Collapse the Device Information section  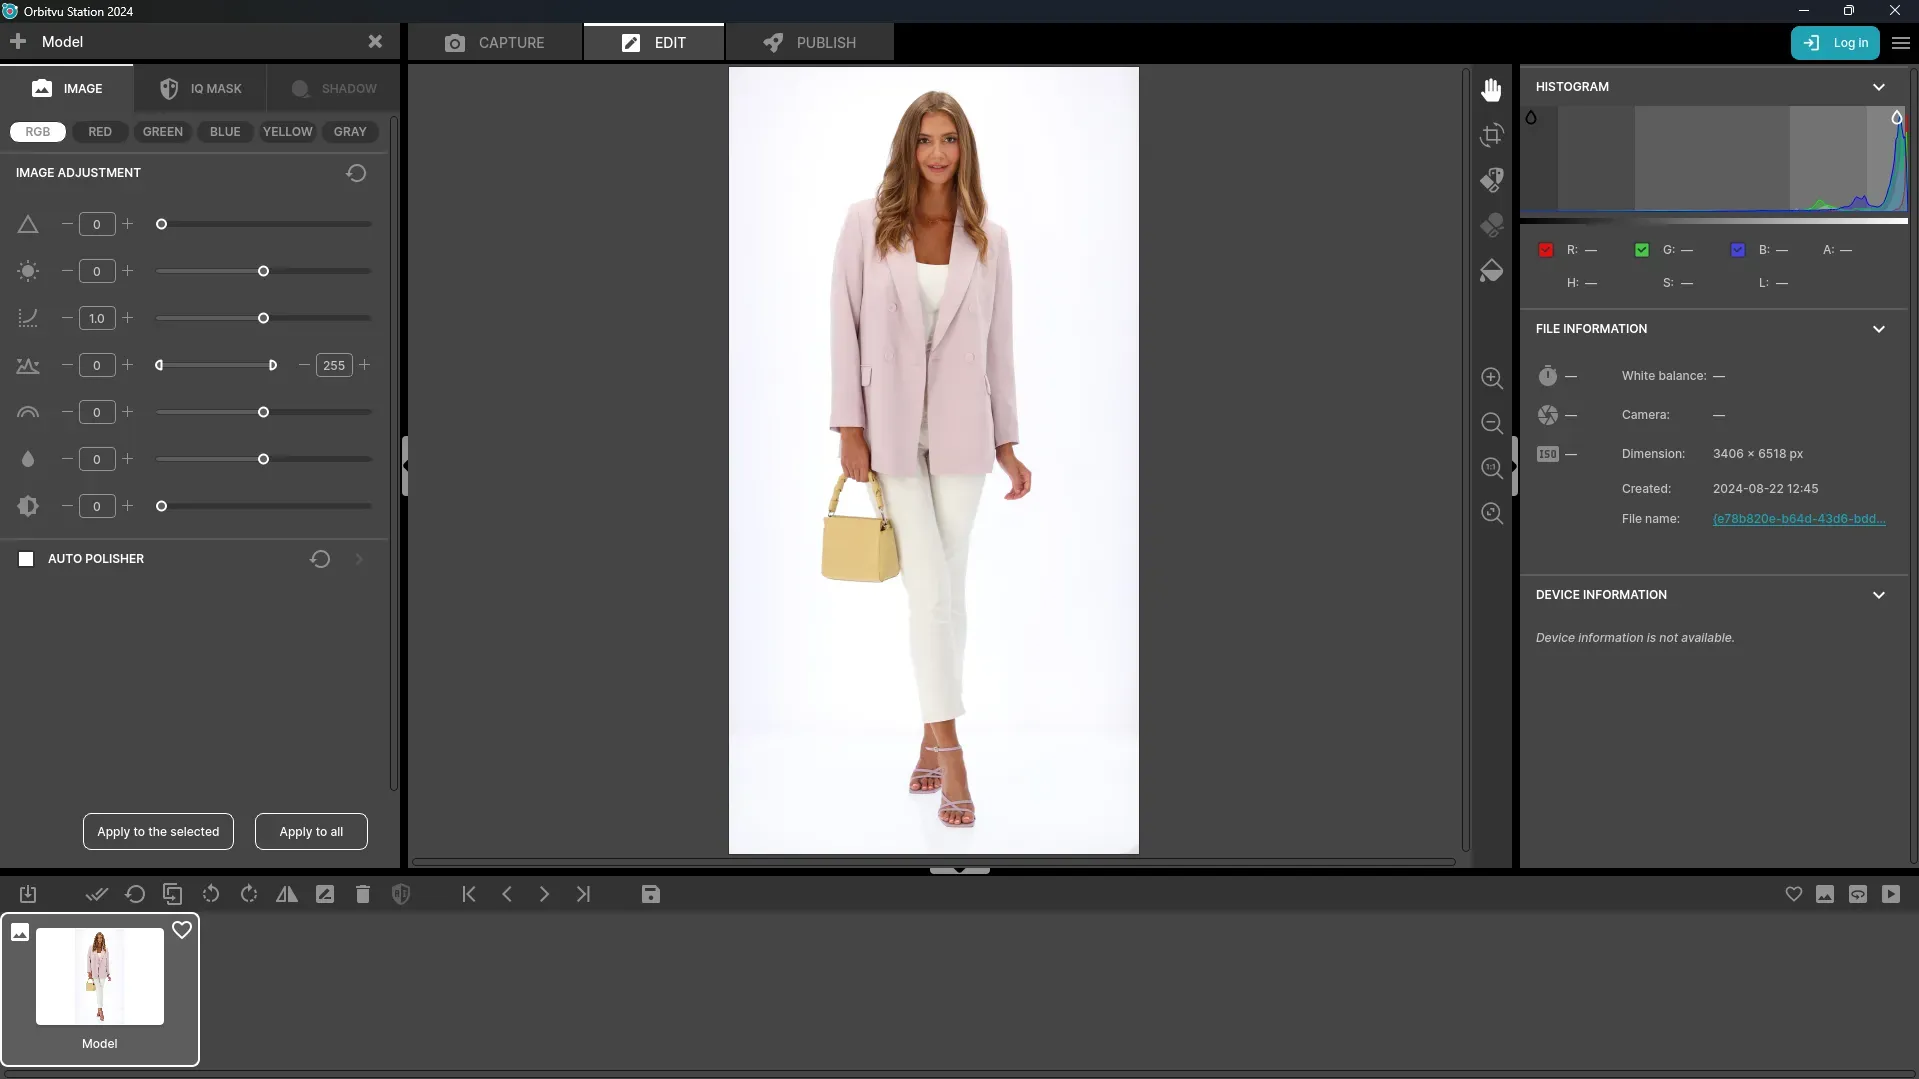pos(1878,595)
